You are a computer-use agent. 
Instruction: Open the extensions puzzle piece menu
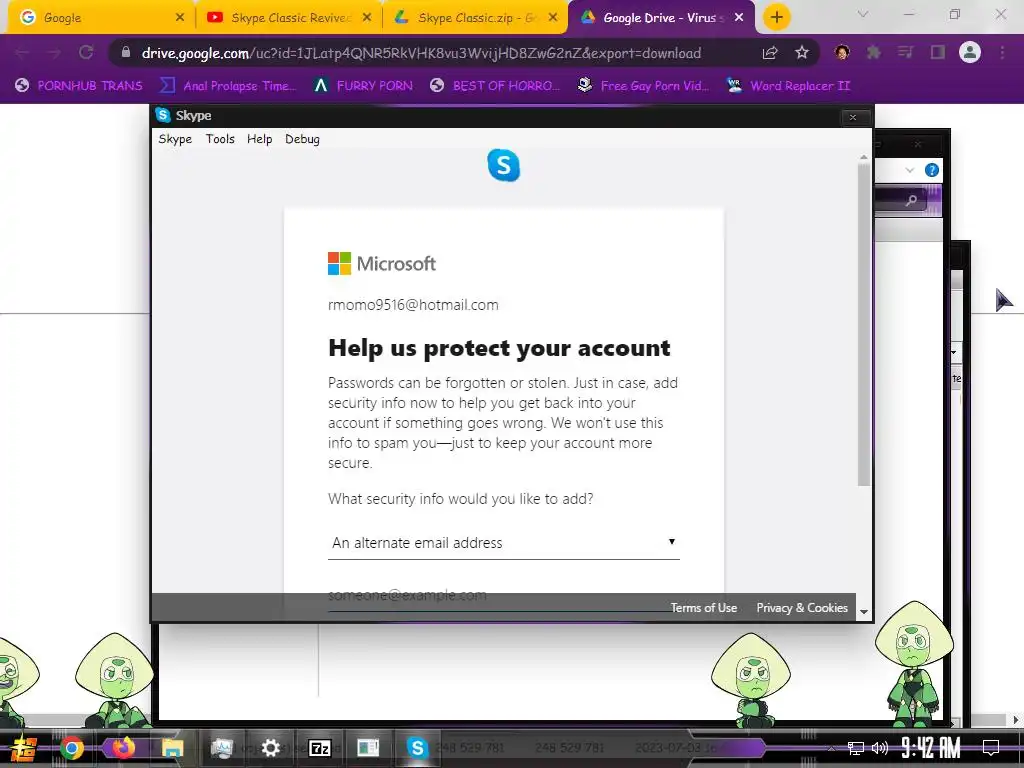(874, 53)
